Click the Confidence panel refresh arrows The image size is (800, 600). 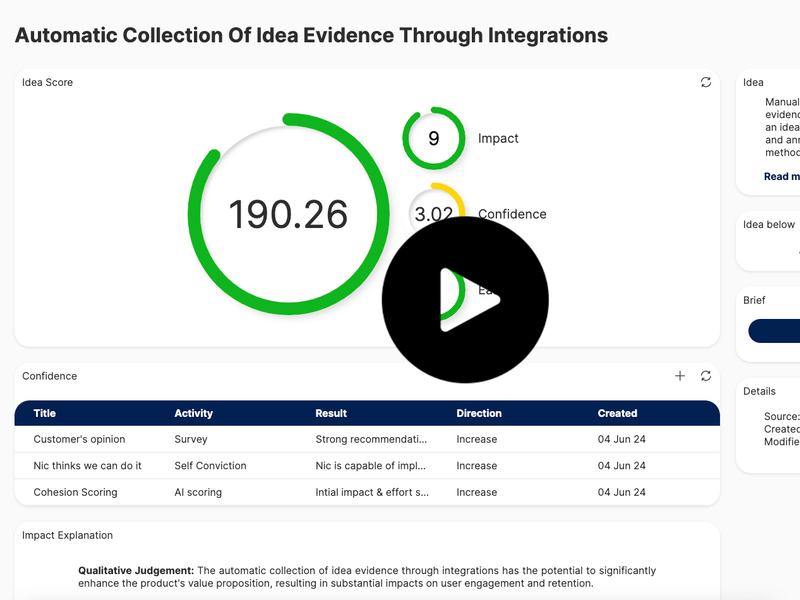tap(707, 376)
